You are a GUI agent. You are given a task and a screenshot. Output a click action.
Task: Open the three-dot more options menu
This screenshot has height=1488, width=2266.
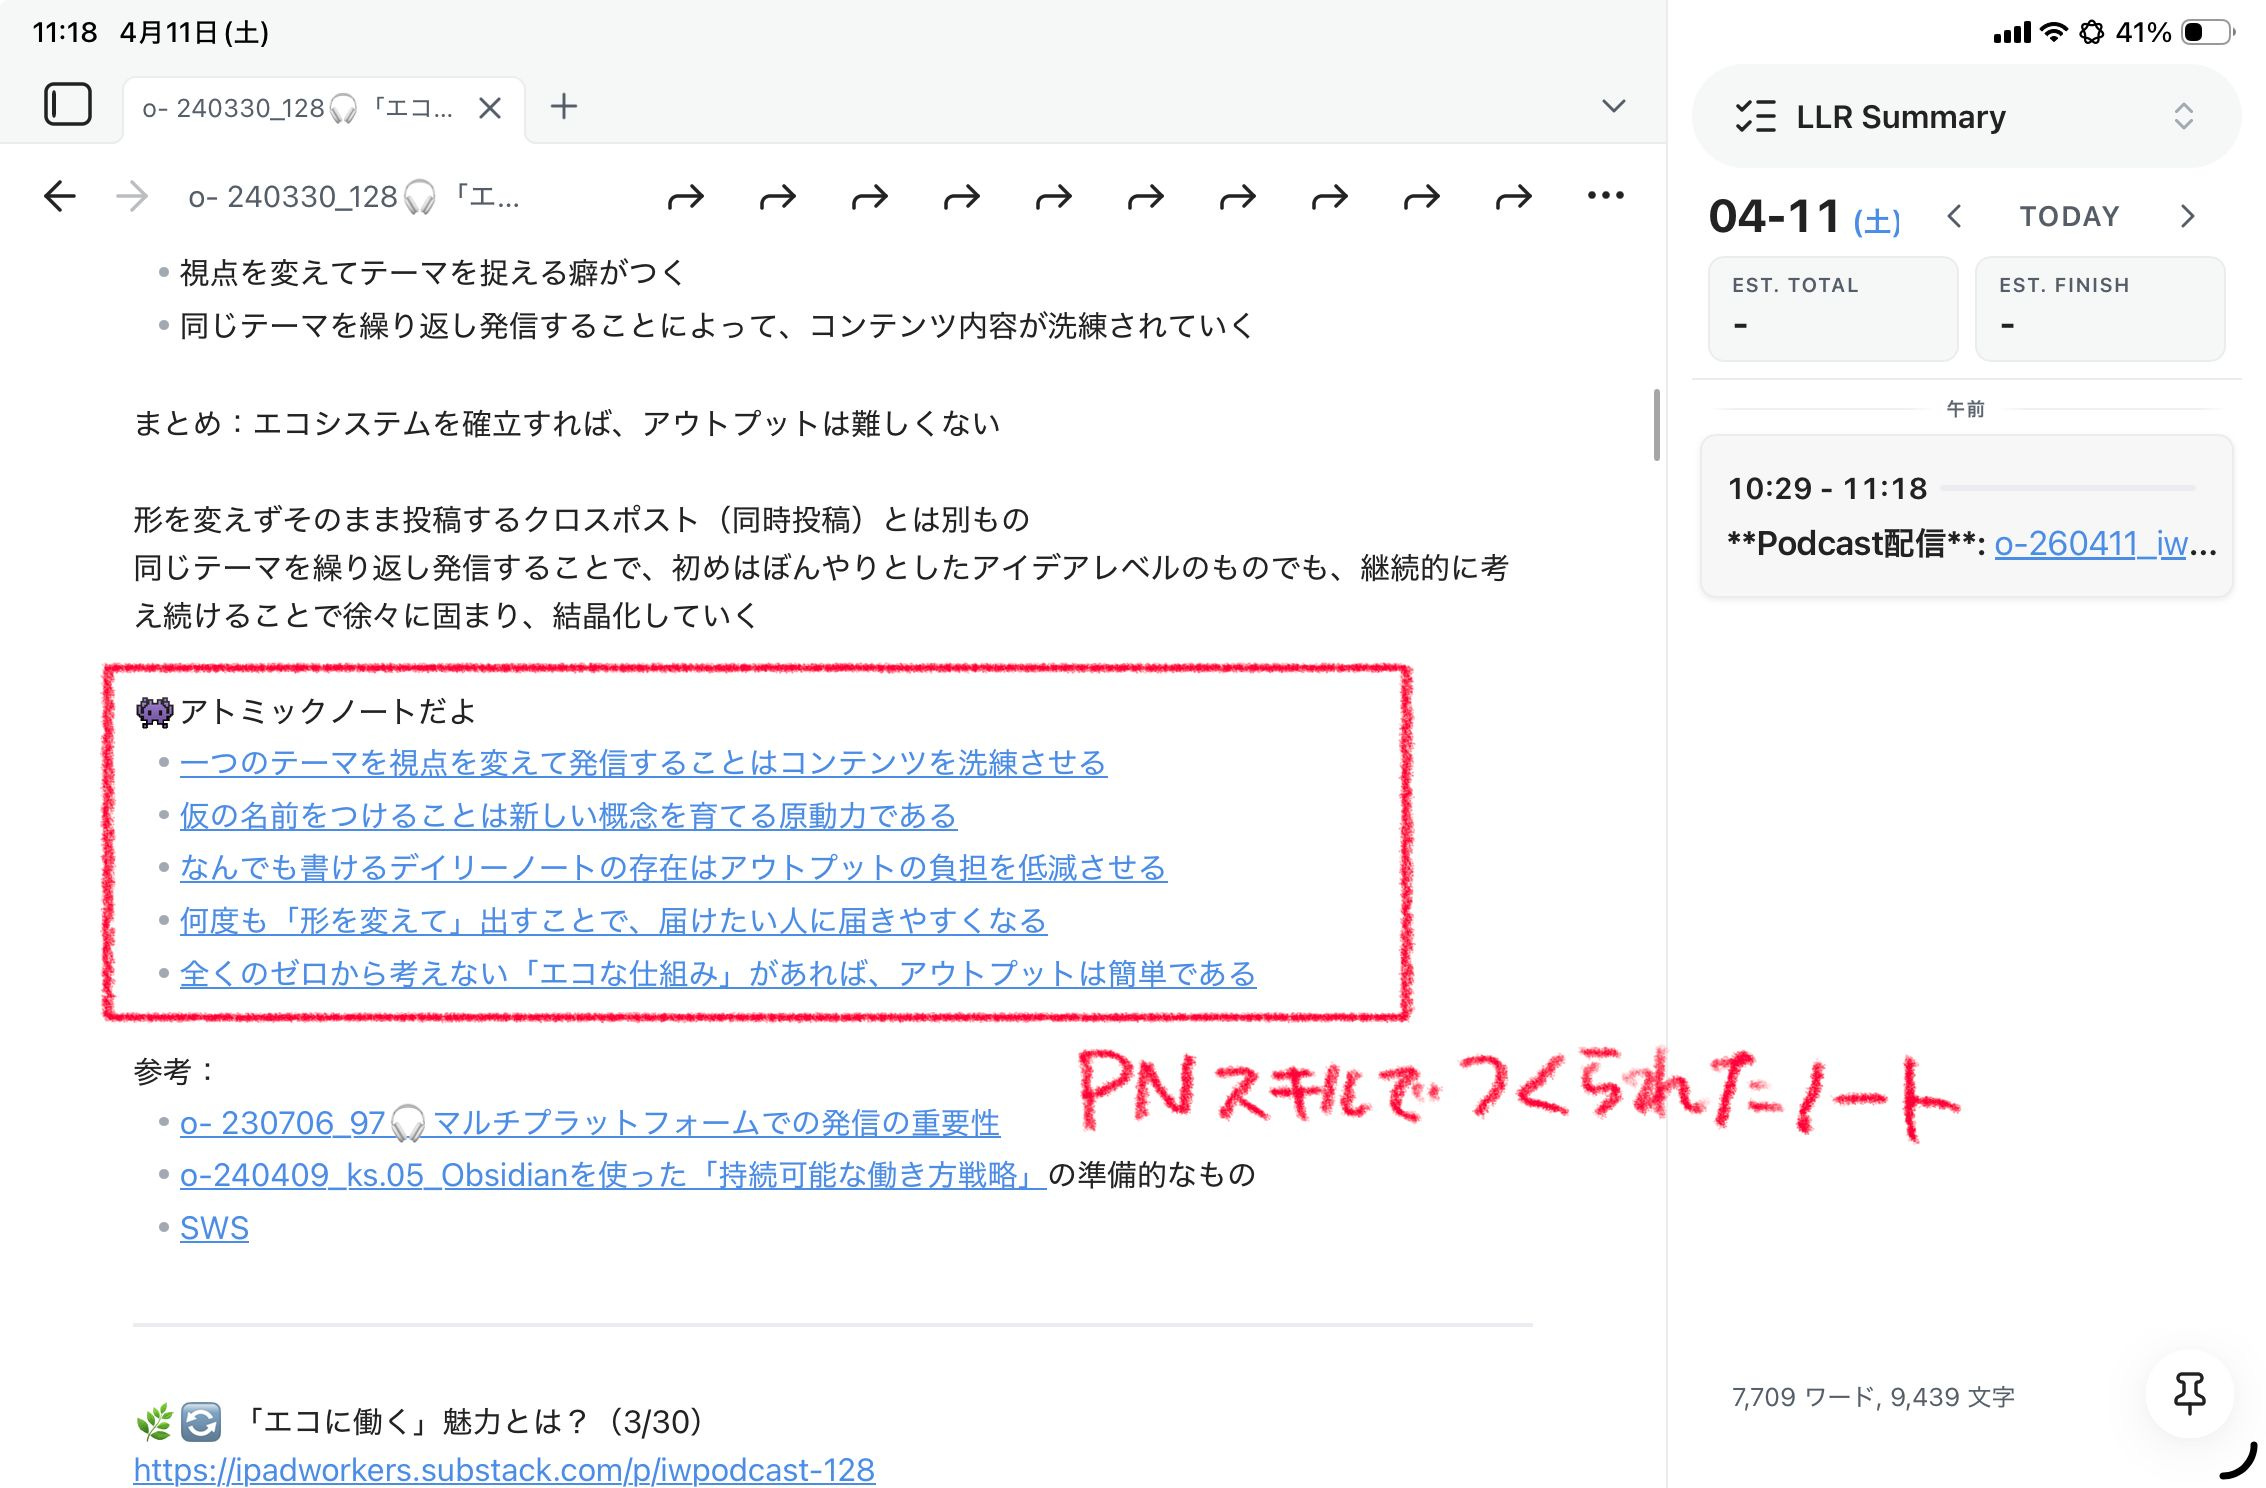click(x=1605, y=196)
